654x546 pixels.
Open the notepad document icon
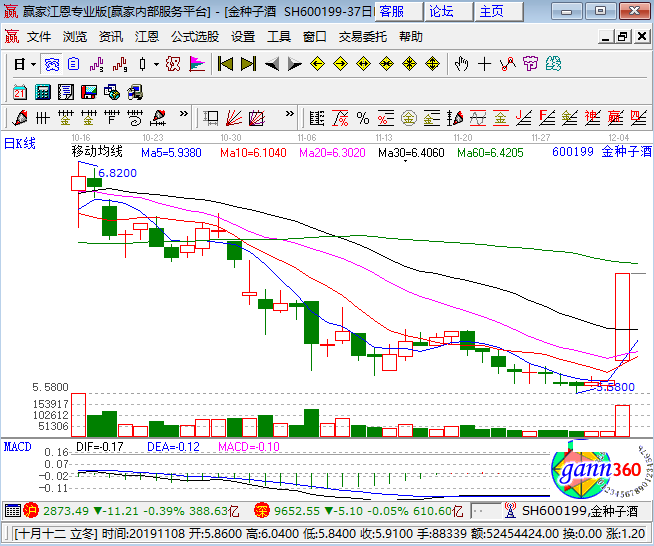tap(65, 92)
